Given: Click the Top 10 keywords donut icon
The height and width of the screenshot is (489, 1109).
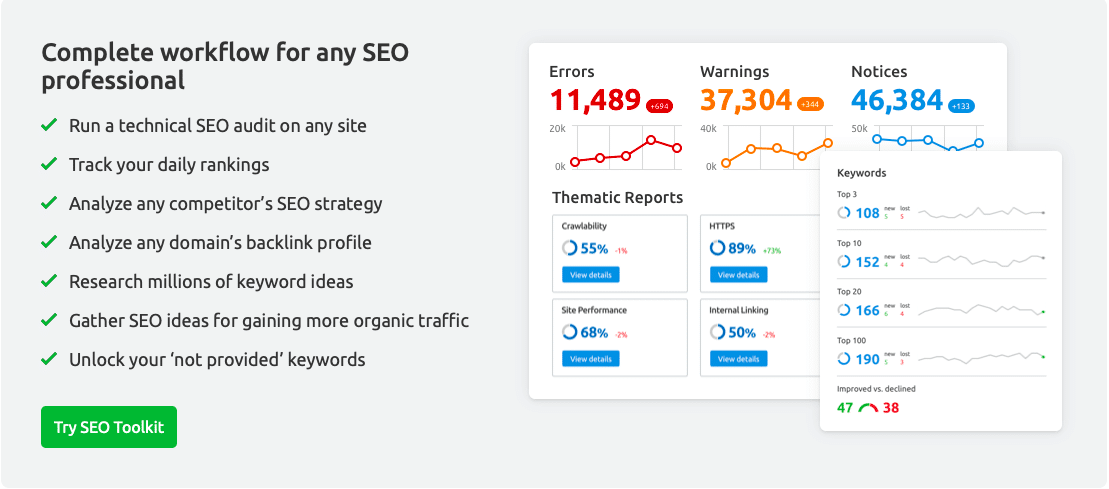Looking at the screenshot, I should point(844,261).
